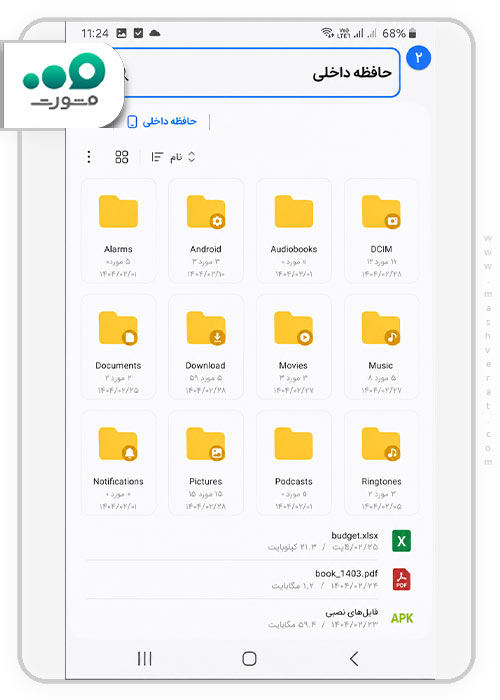Open the Alarms folder
The image size is (500, 700).
pos(118,230)
